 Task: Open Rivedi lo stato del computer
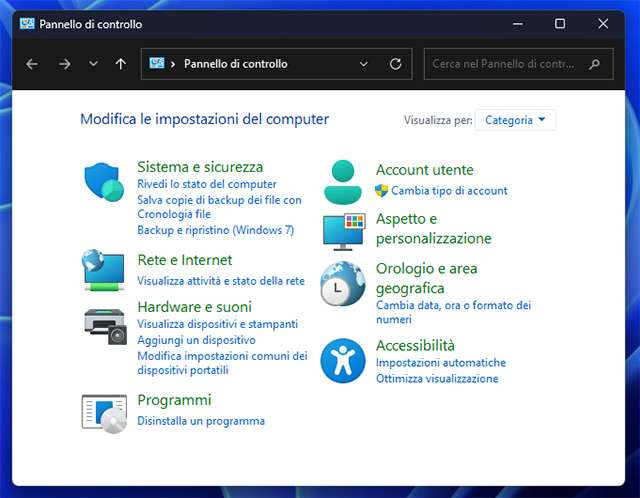207,184
